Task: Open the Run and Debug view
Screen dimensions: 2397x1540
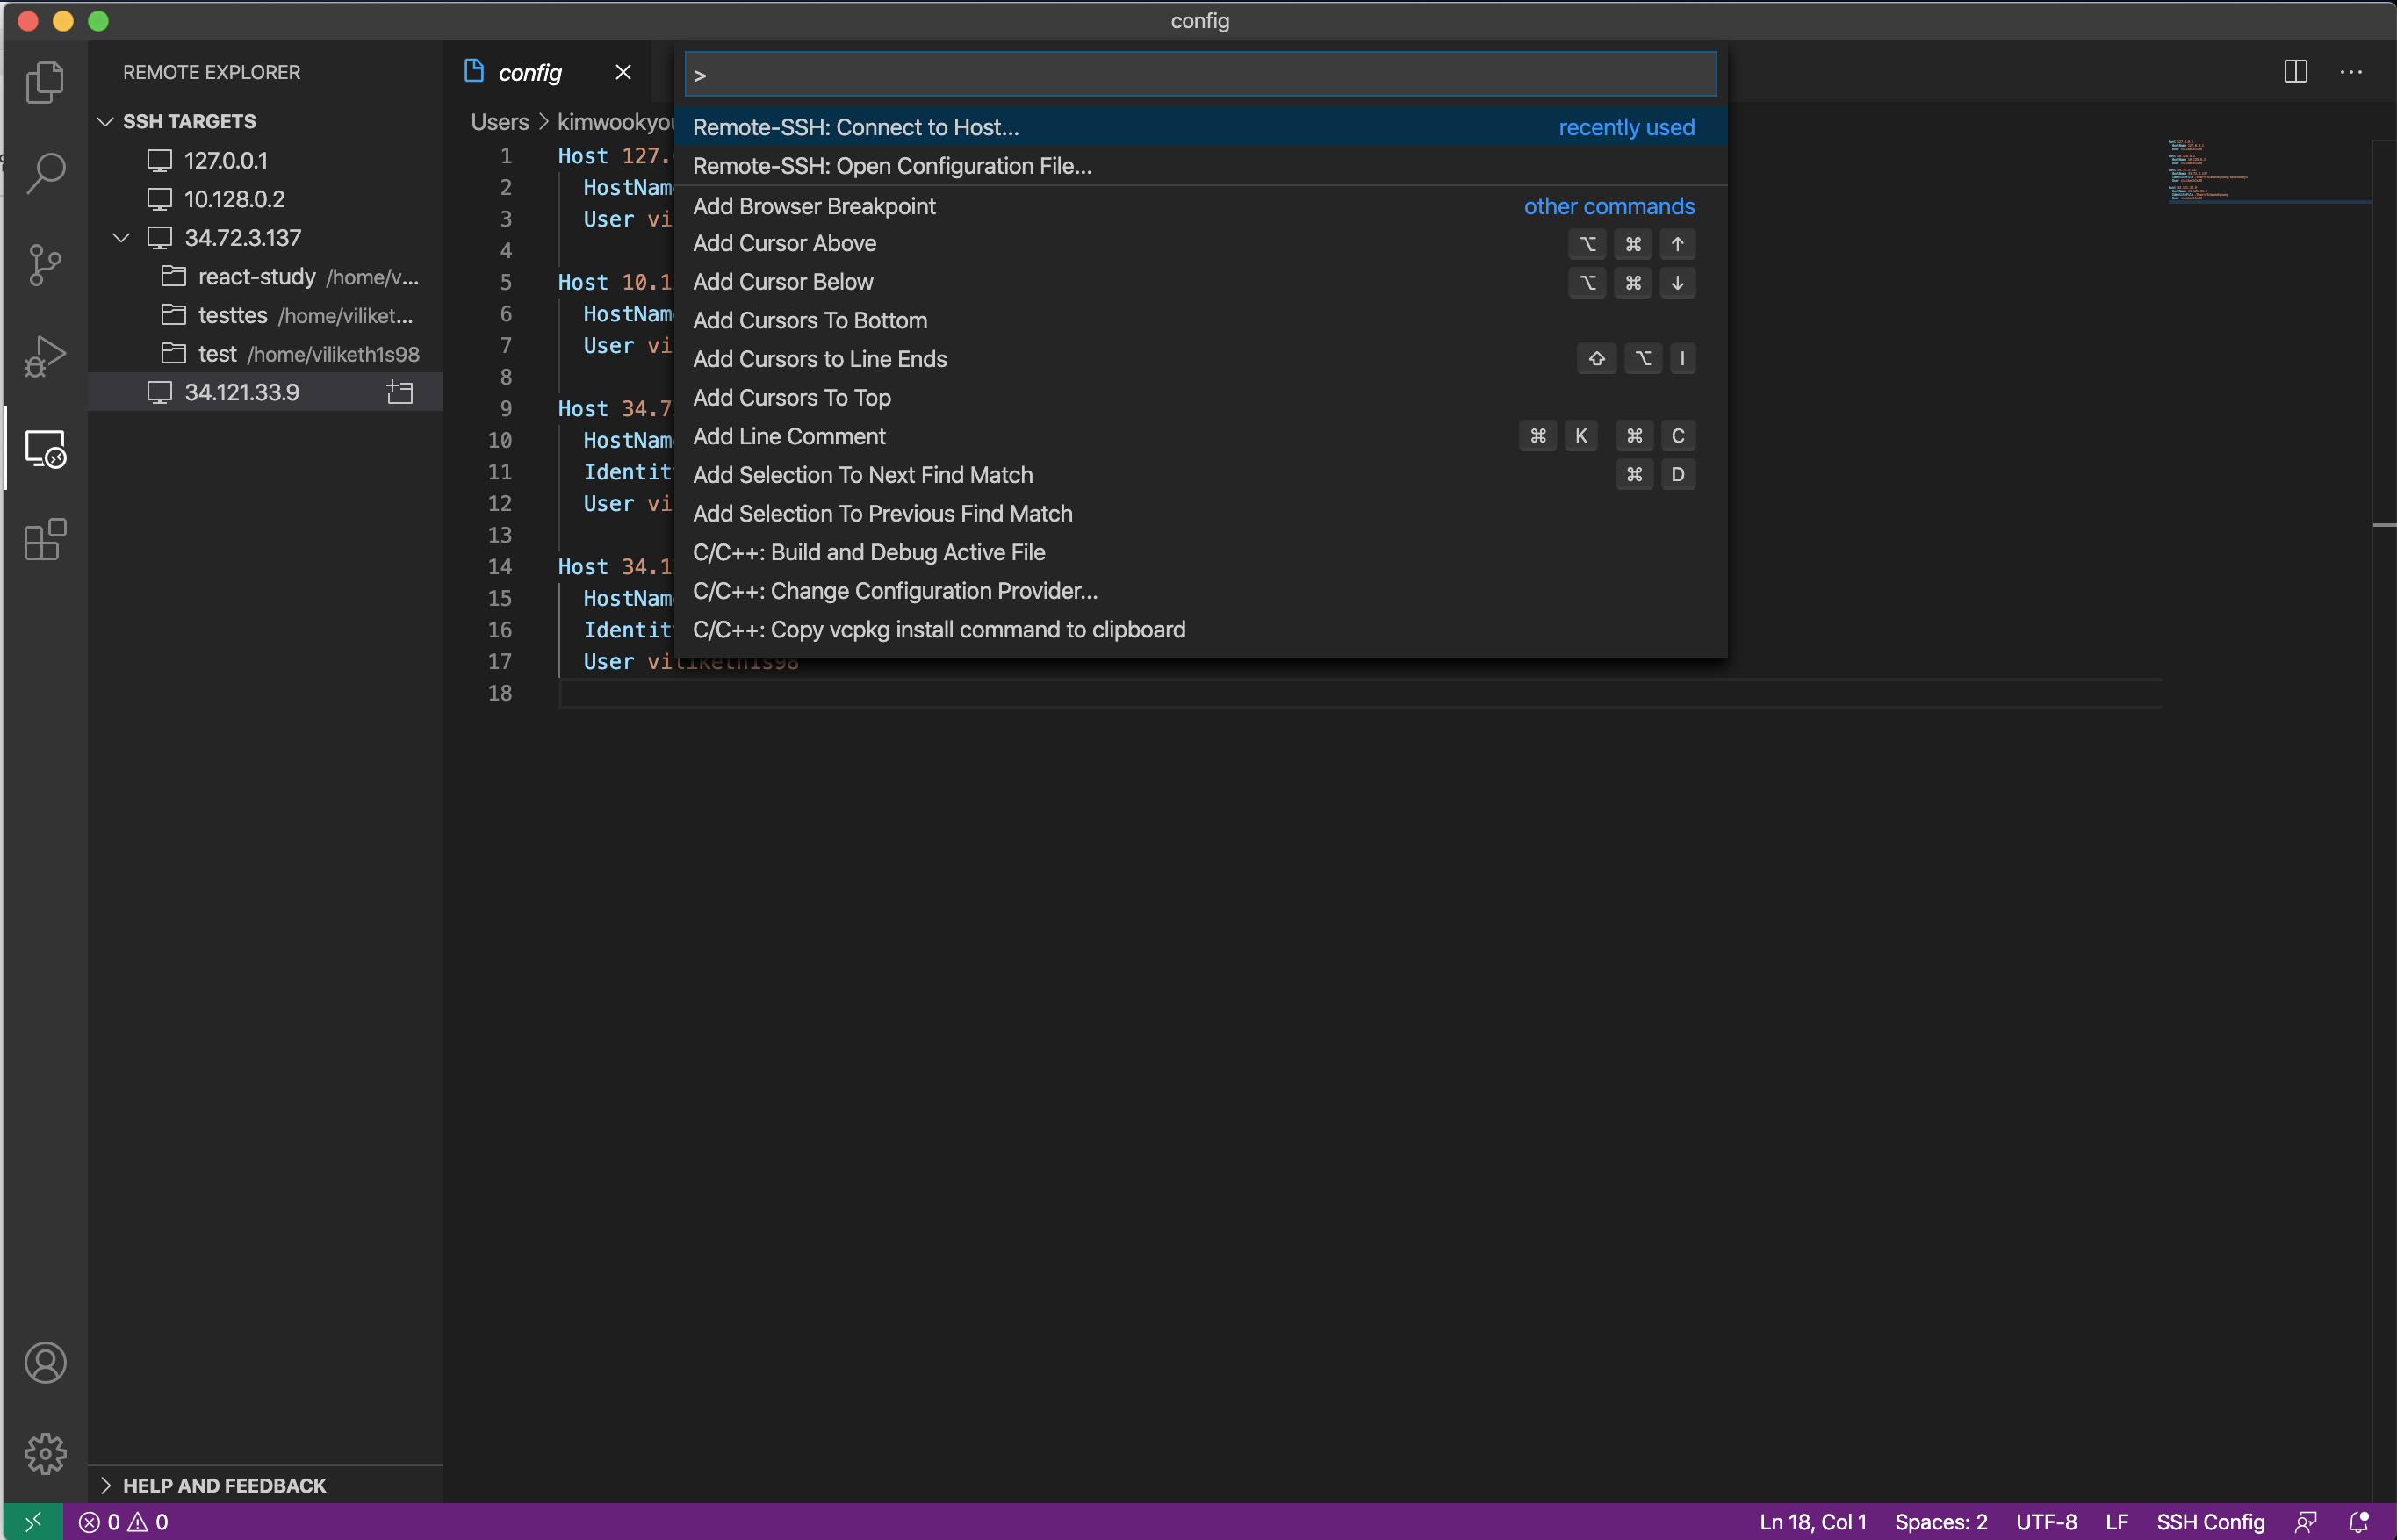Action: [x=45, y=357]
